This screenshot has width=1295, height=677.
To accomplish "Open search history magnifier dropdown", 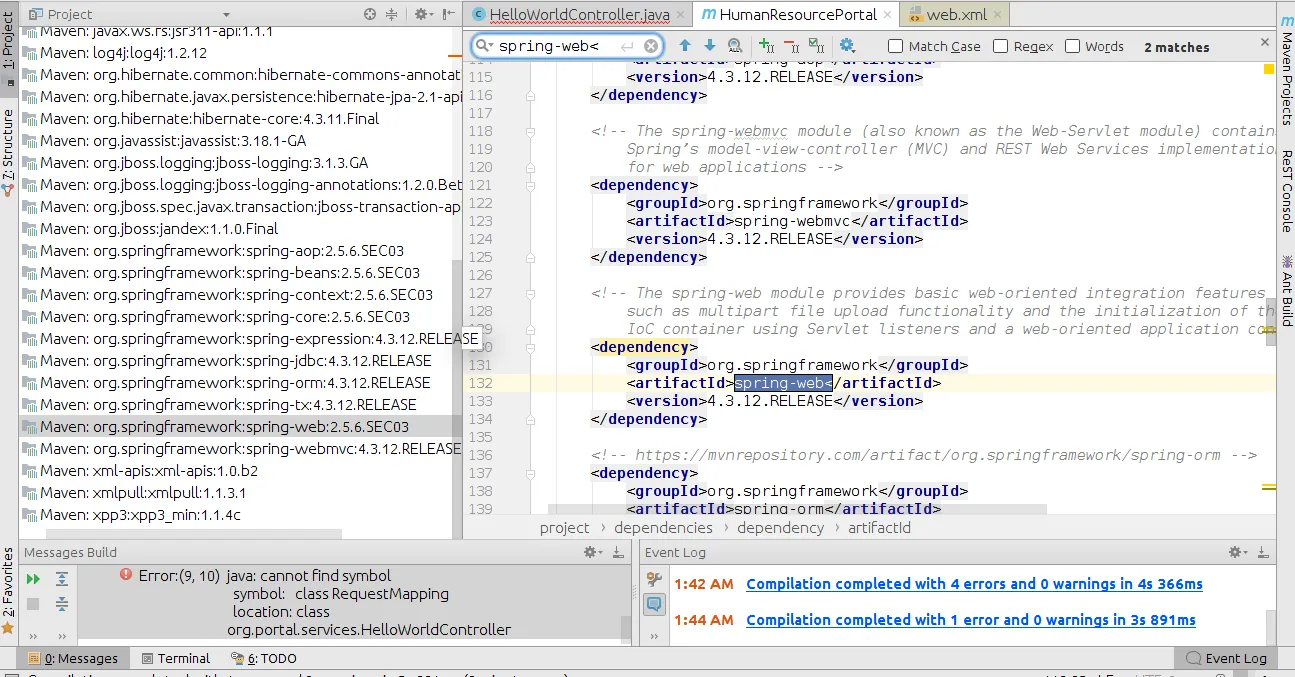I will (484, 46).
